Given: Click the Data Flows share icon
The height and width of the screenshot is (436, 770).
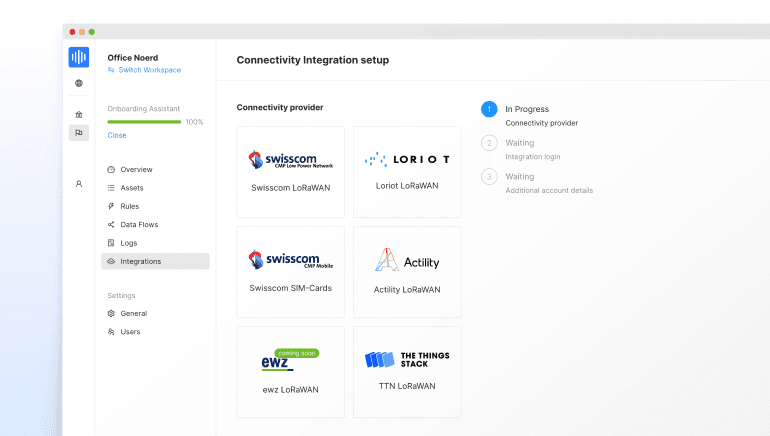Looking at the screenshot, I should click(x=111, y=224).
